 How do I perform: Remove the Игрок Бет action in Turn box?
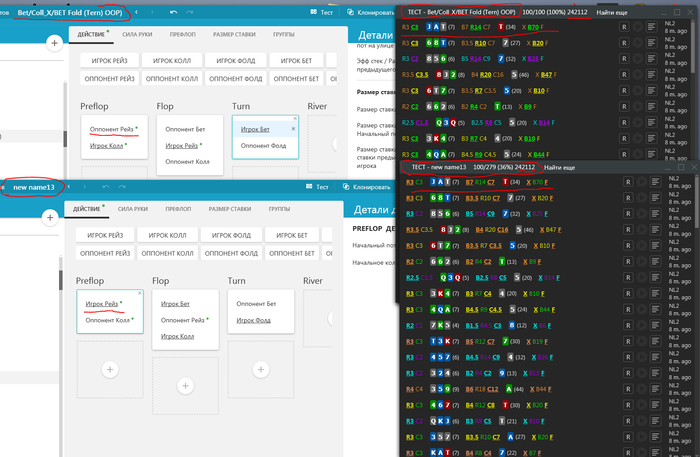(x=293, y=129)
